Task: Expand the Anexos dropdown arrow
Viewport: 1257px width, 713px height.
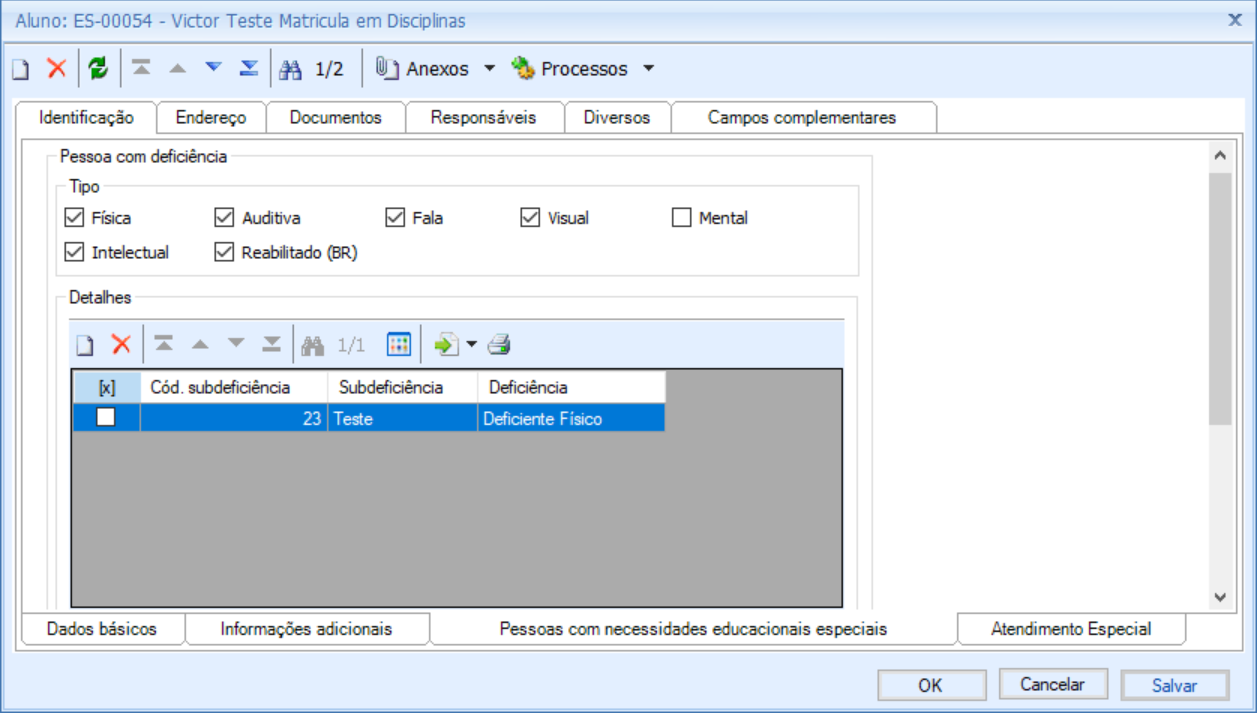Action: click(489, 69)
